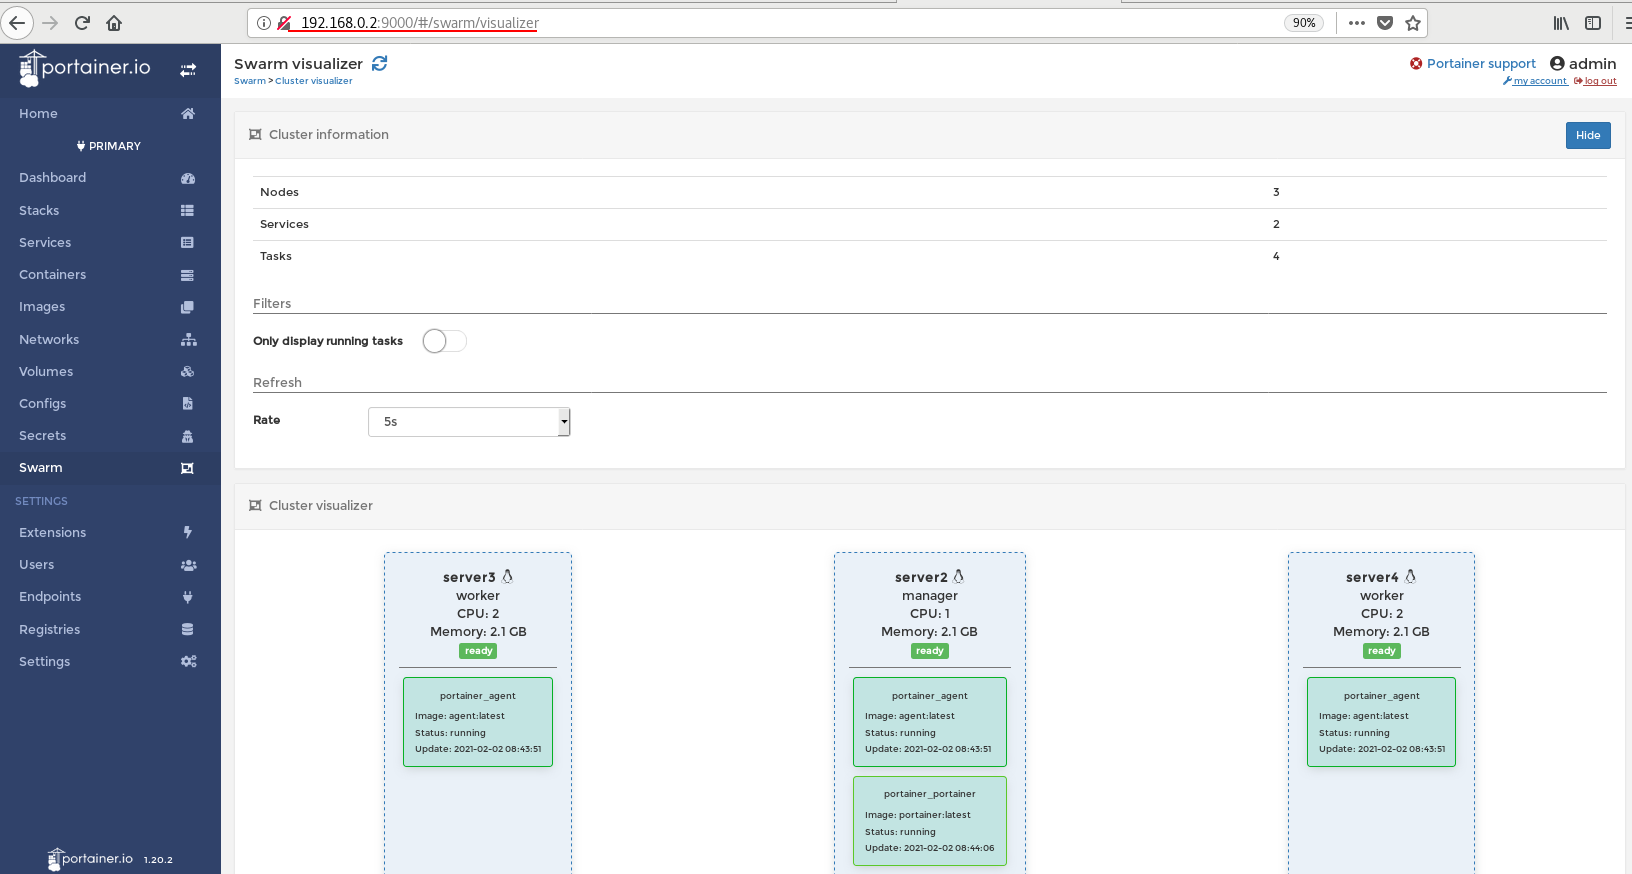
Task: Click the portainer_portainer task card on server2
Action: 930,821
